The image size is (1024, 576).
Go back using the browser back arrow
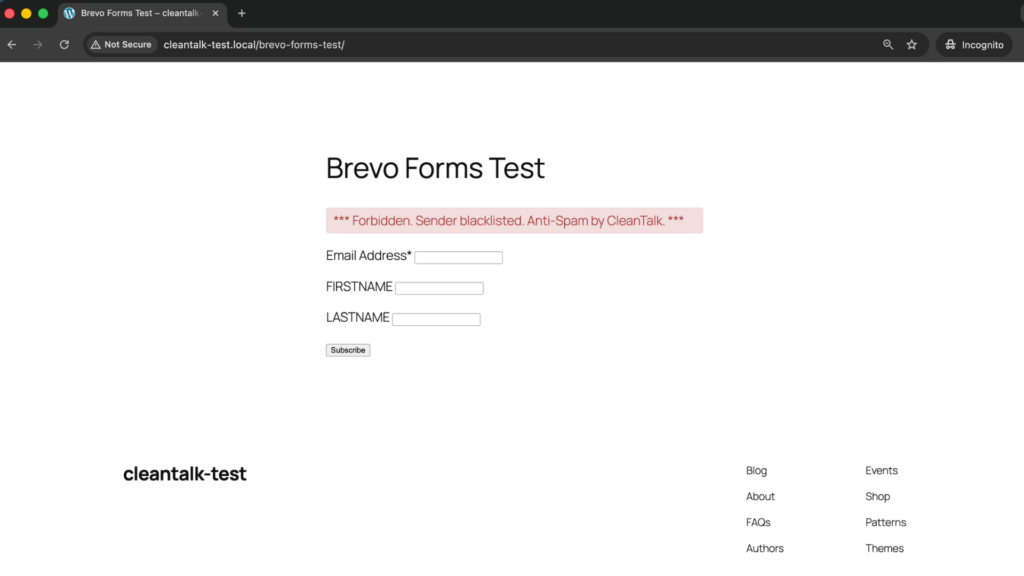pyautogui.click(x=12, y=44)
